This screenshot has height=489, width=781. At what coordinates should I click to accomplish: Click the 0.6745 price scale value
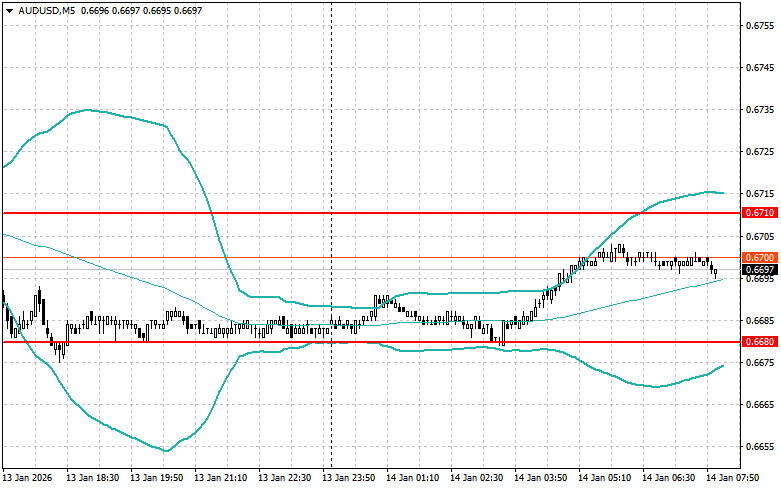(760, 67)
